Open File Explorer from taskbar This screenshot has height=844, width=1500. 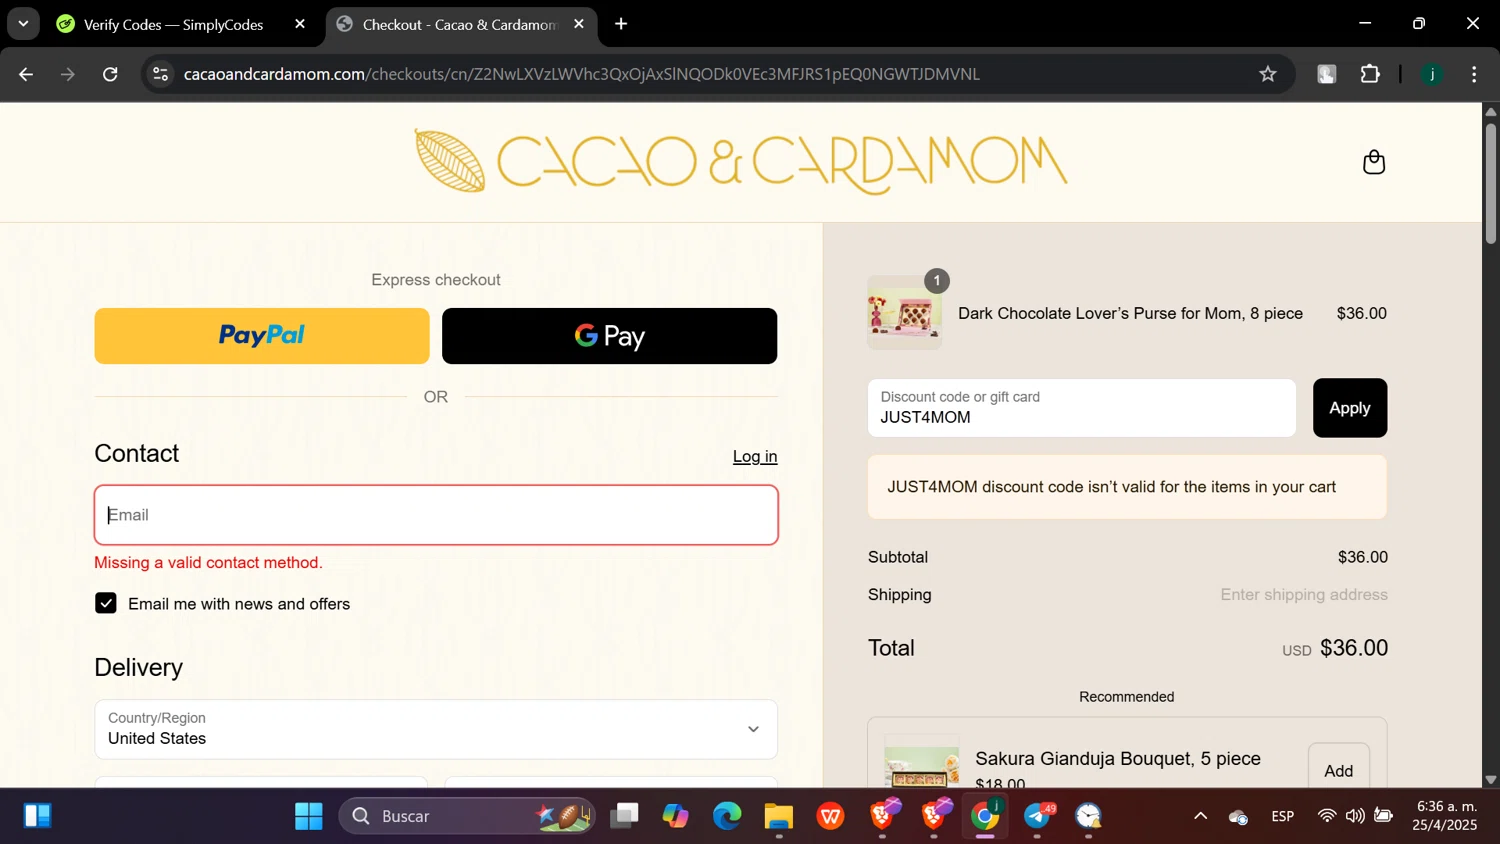(x=779, y=816)
